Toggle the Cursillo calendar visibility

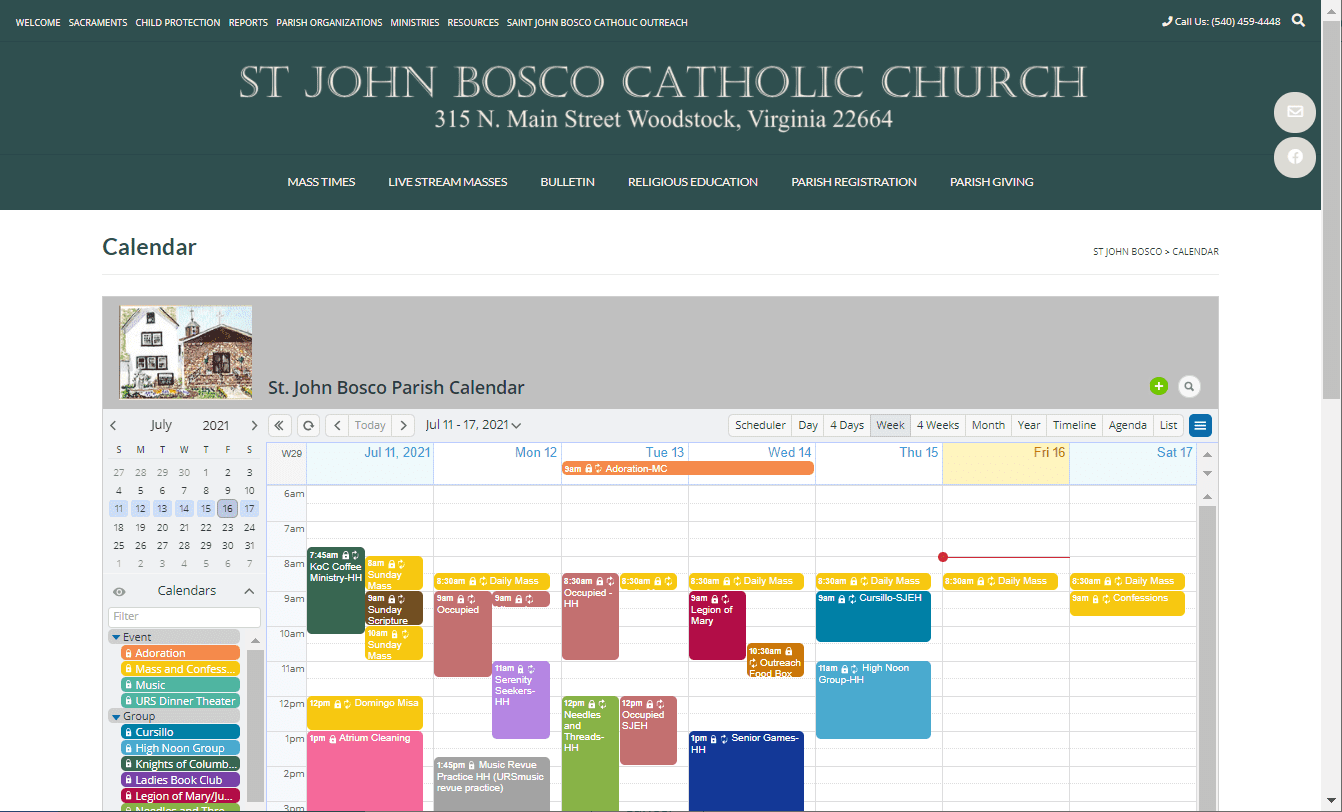click(180, 732)
